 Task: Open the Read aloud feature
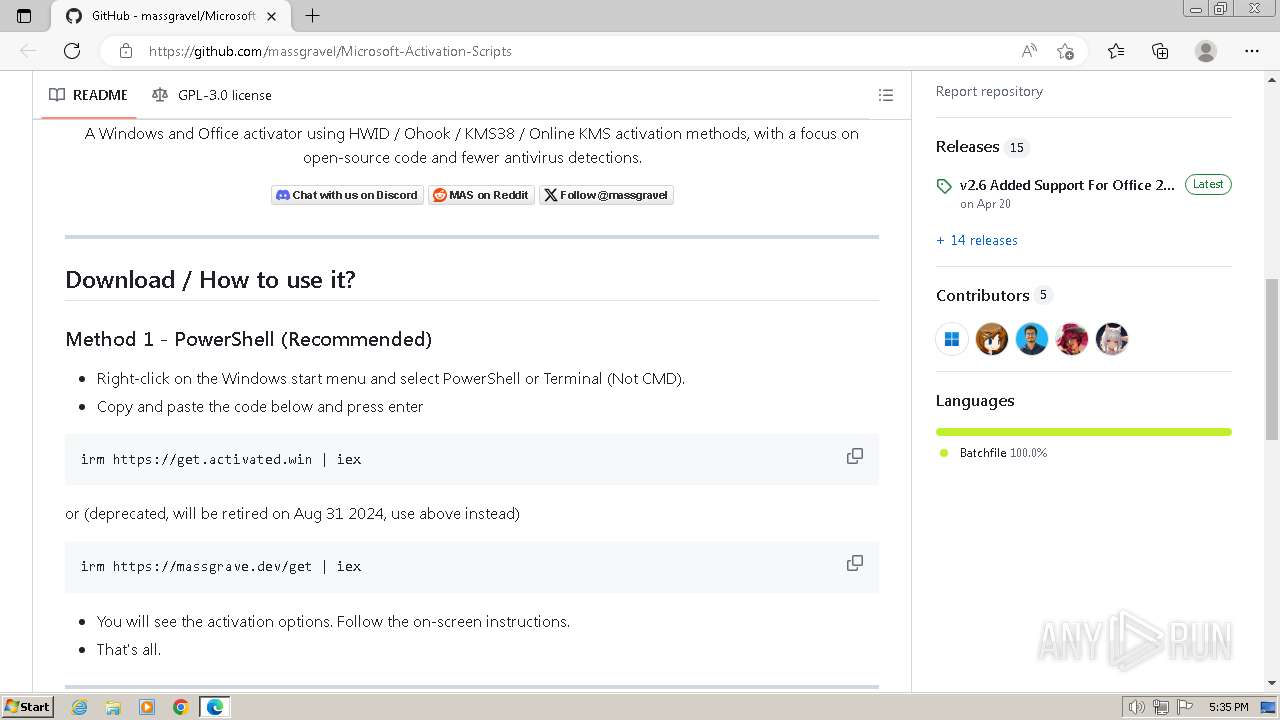(x=1029, y=51)
